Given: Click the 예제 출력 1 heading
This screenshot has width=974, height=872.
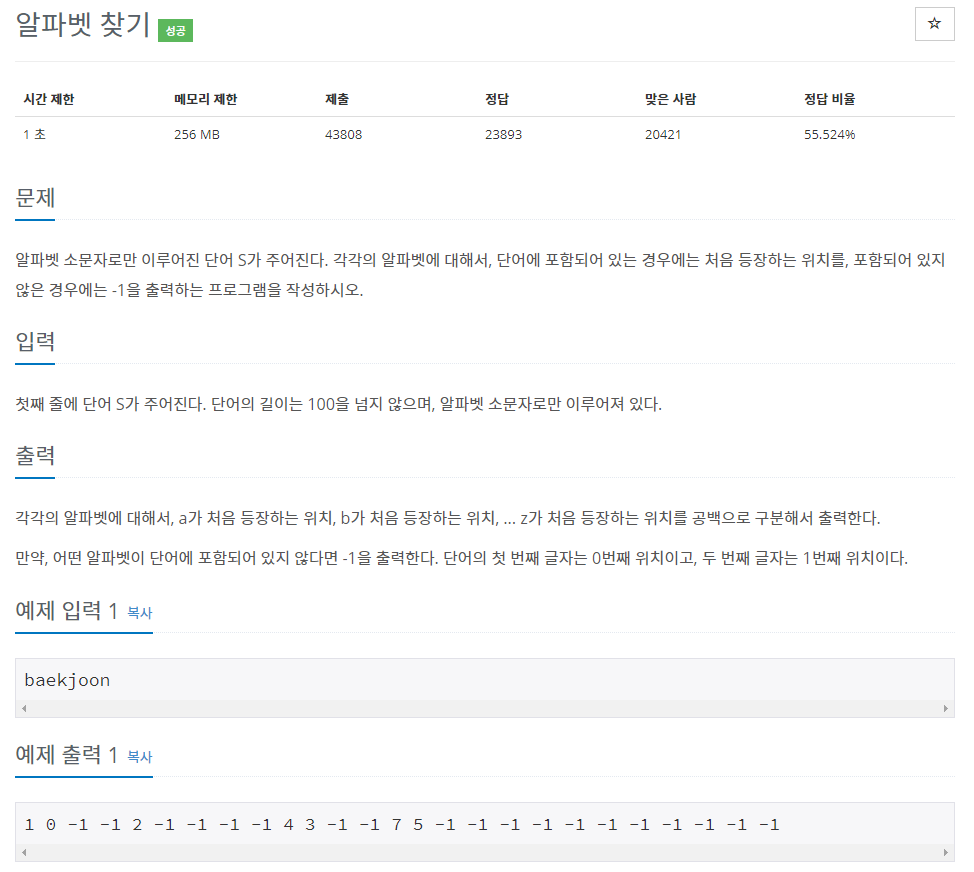Looking at the screenshot, I should coord(66,755).
